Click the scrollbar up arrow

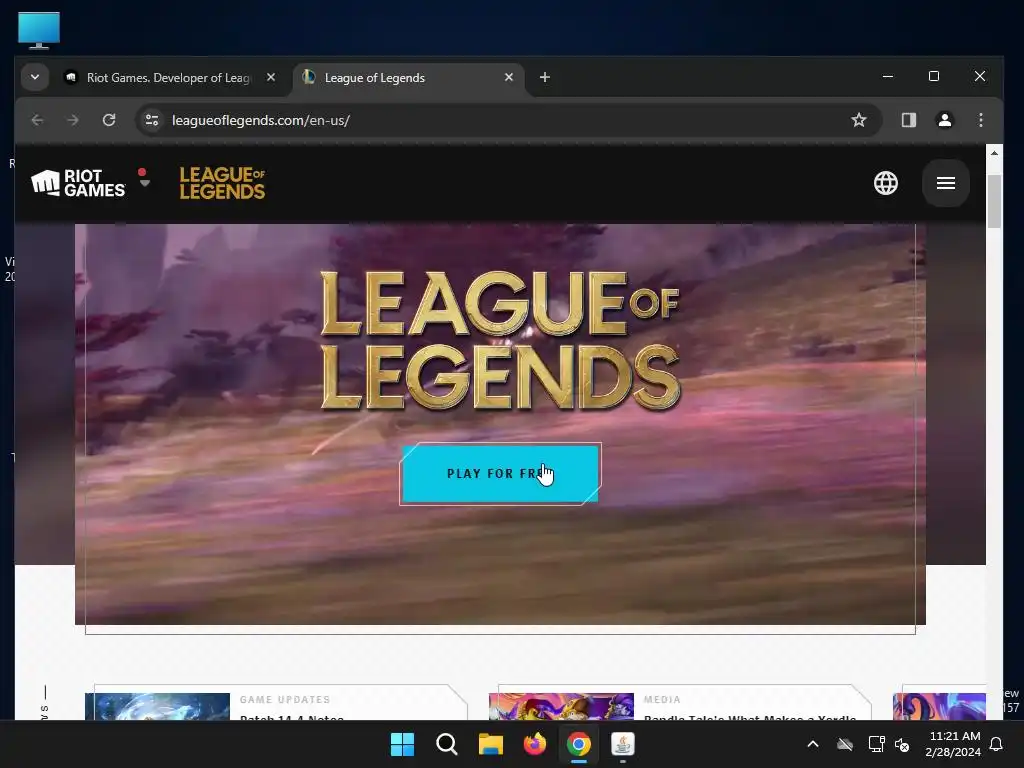(994, 153)
